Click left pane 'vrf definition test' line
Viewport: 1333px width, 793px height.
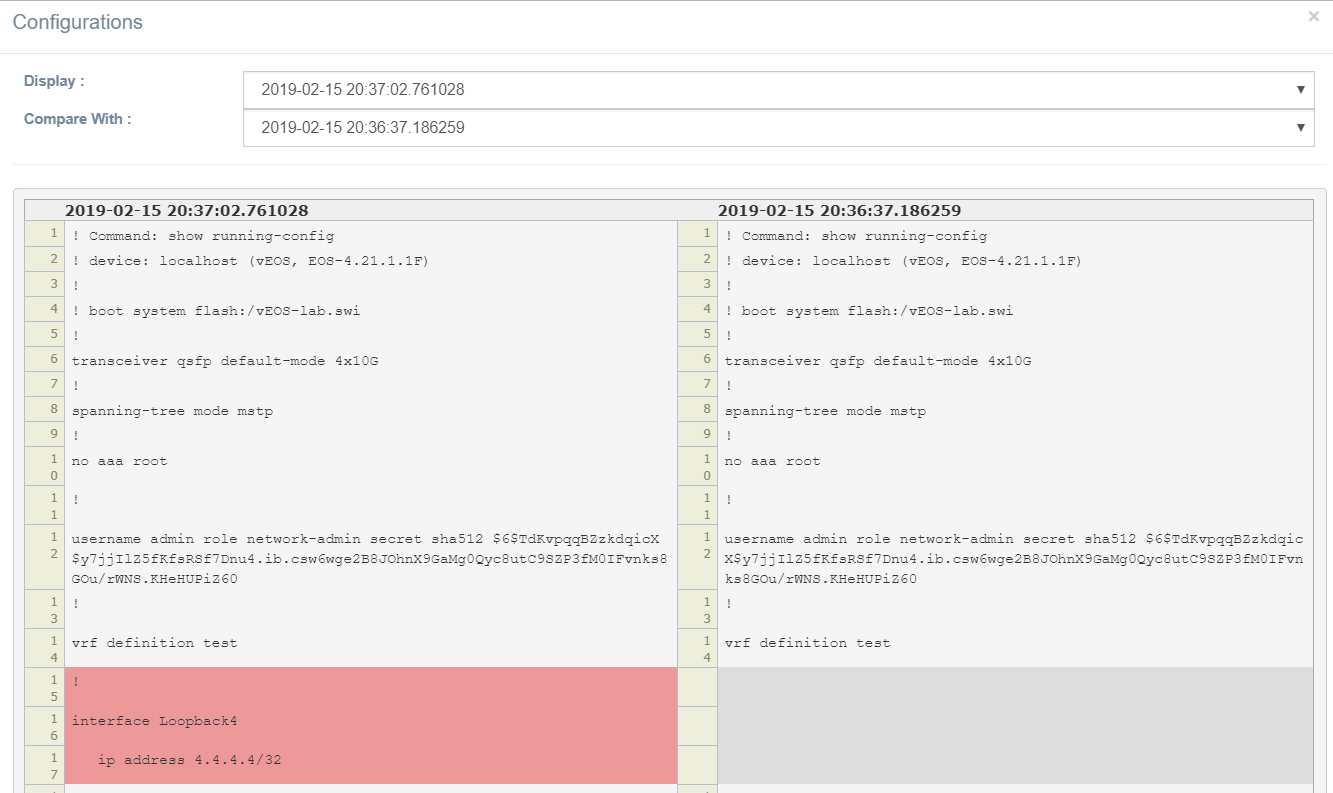pos(154,643)
